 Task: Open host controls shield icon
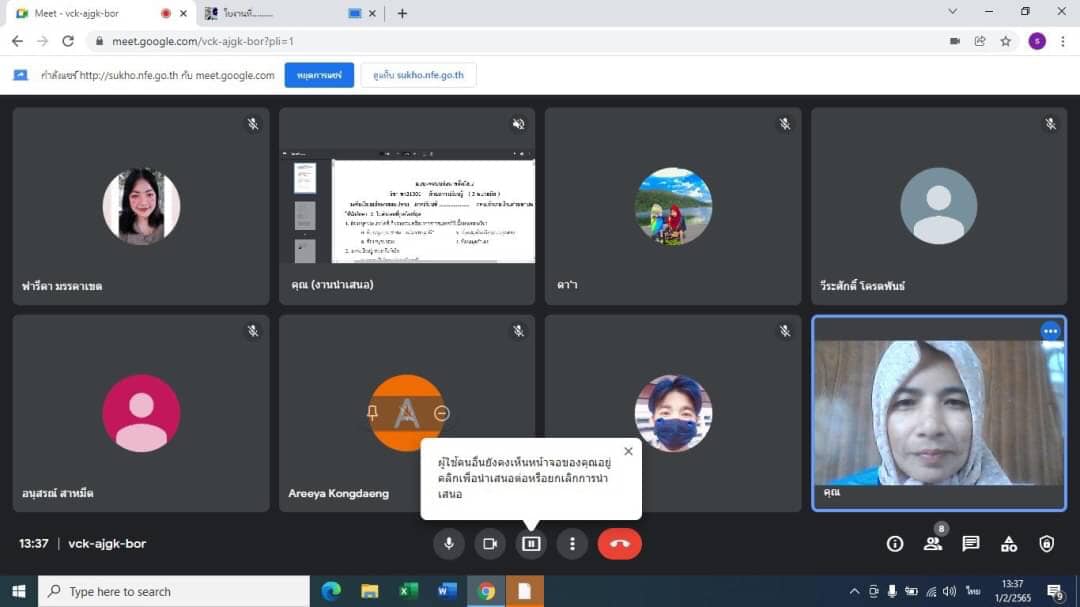click(x=1046, y=544)
